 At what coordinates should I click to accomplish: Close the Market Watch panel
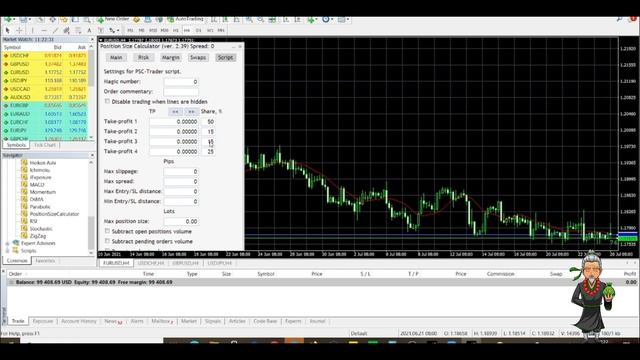click(x=92, y=40)
